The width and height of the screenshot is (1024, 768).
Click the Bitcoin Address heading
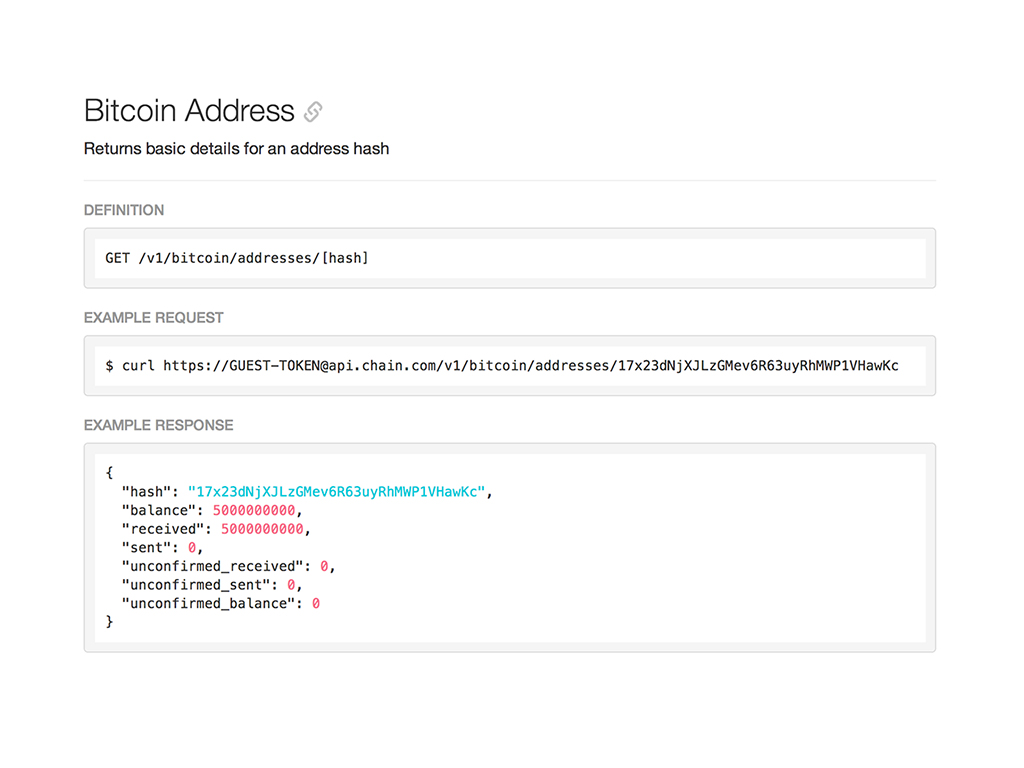tap(189, 110)
